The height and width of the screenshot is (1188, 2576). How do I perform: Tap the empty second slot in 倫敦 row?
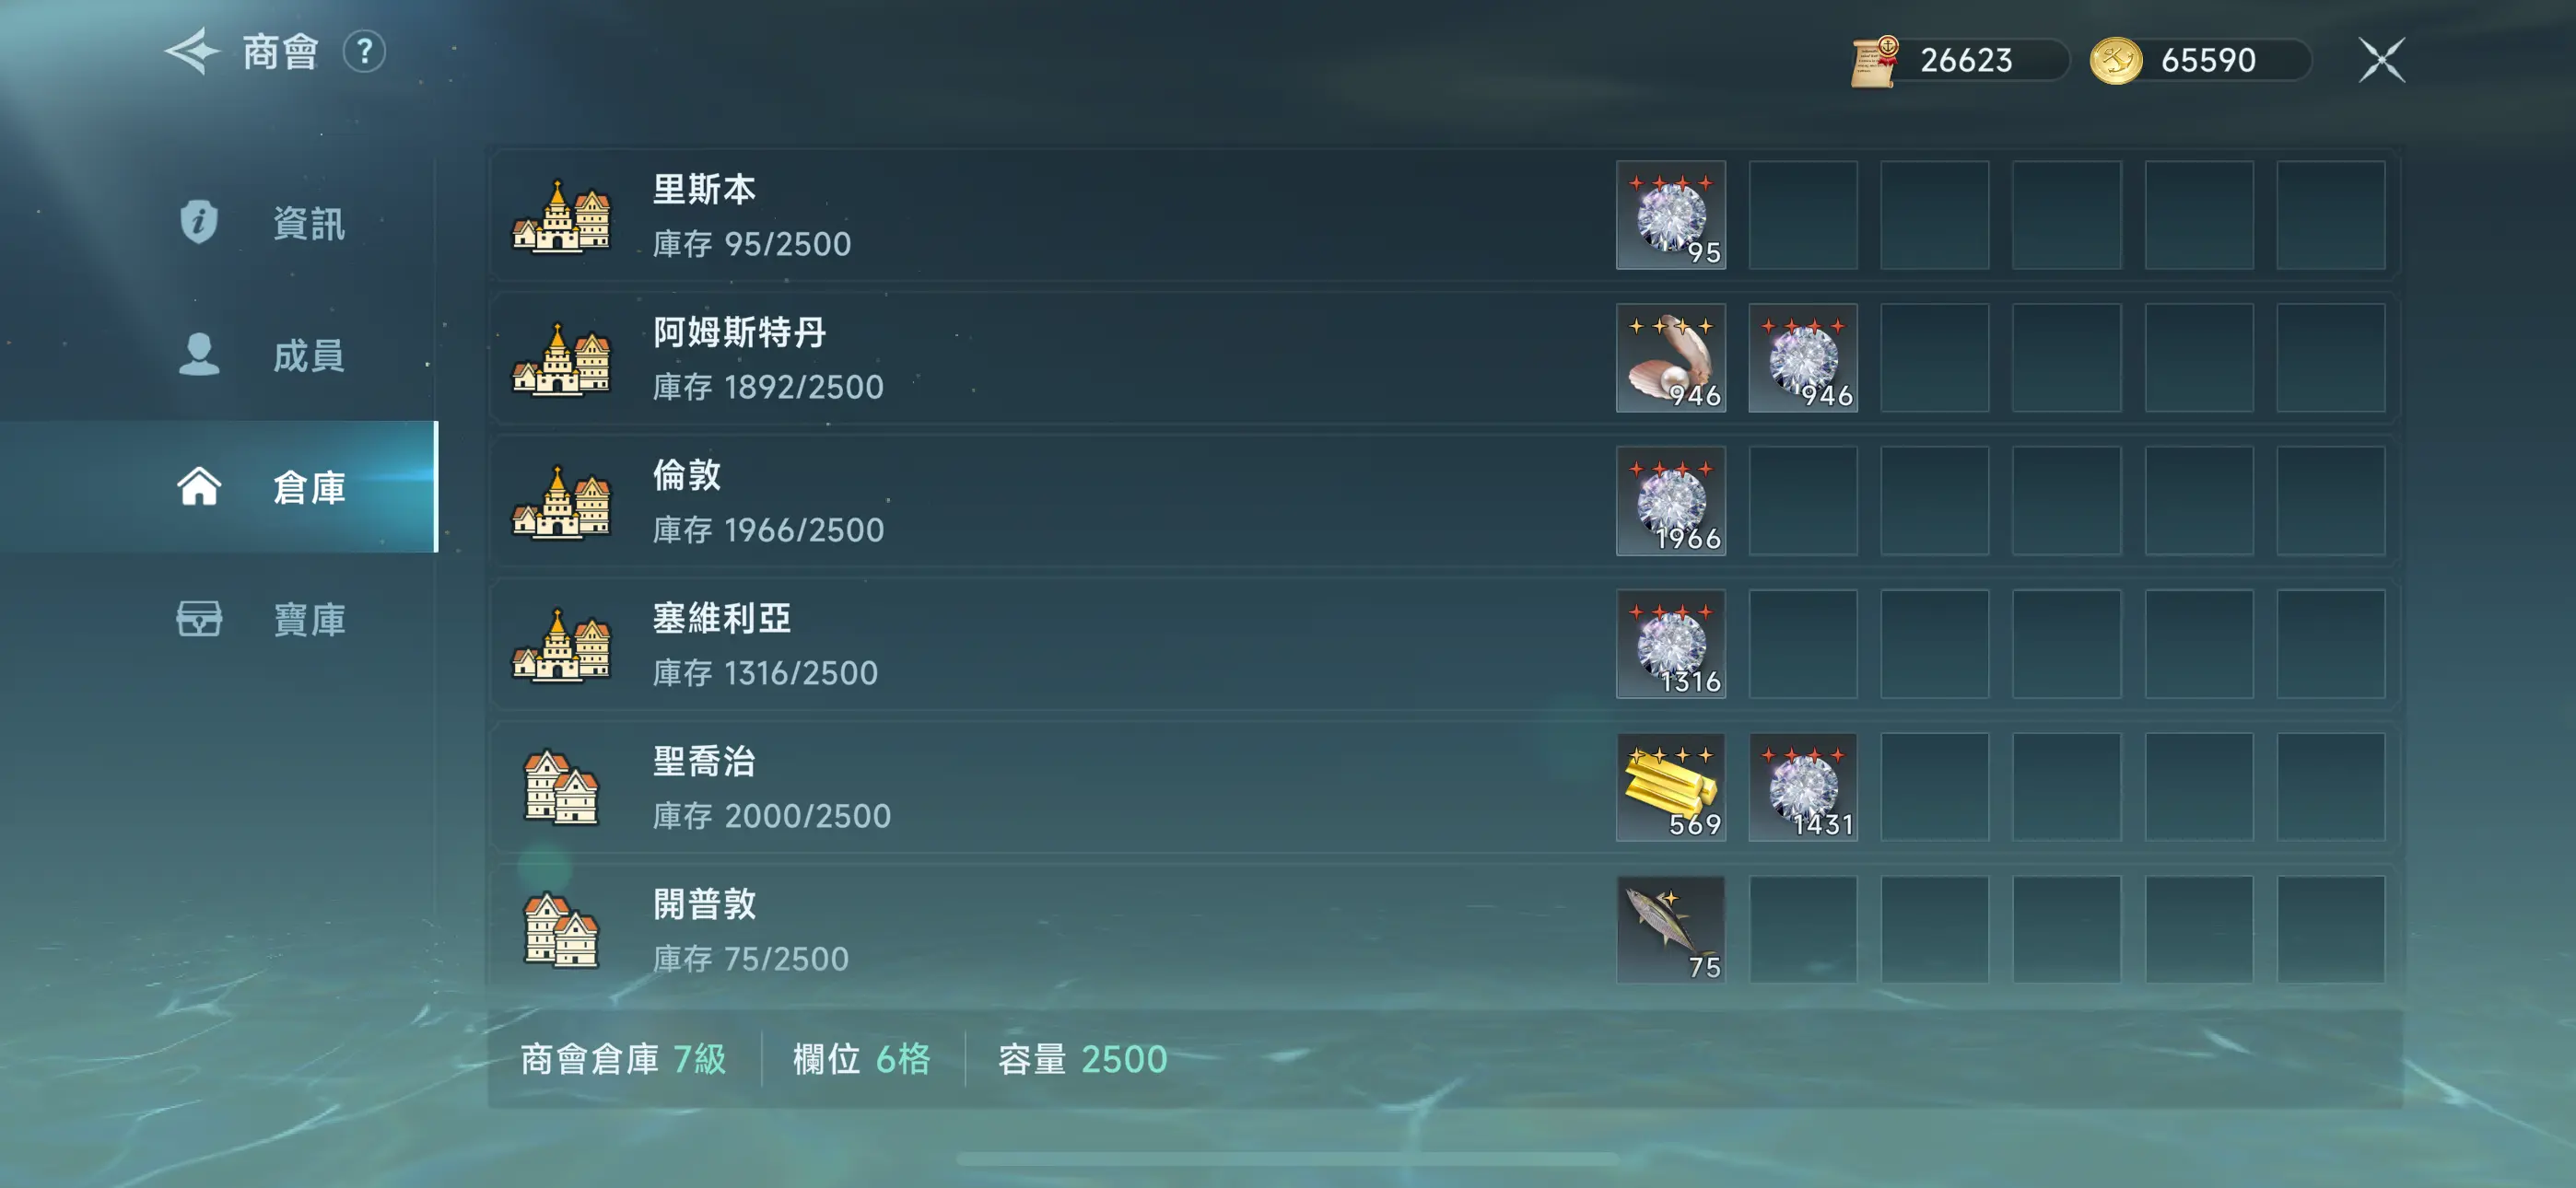pos(1802,501)
